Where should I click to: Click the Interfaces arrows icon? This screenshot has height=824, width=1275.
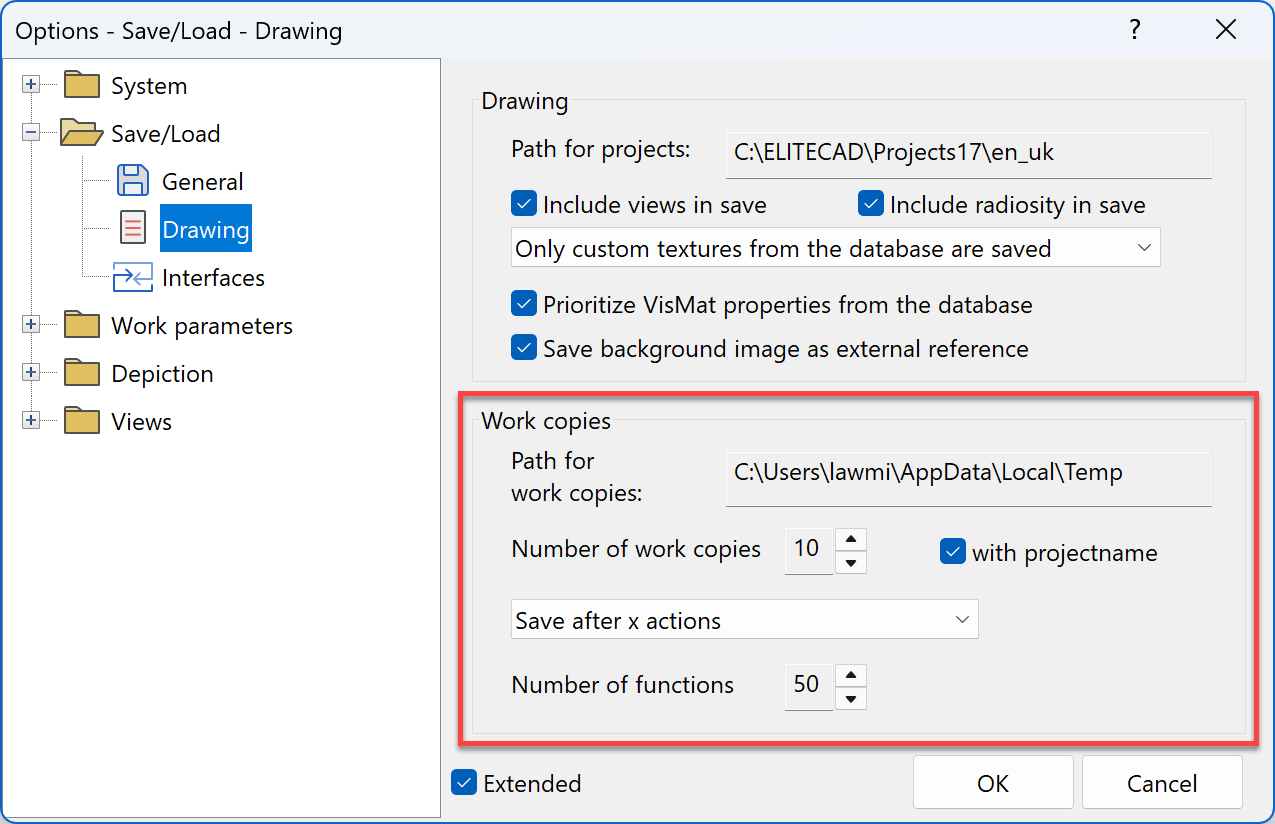pyautogui.click(x=133, y=277)
